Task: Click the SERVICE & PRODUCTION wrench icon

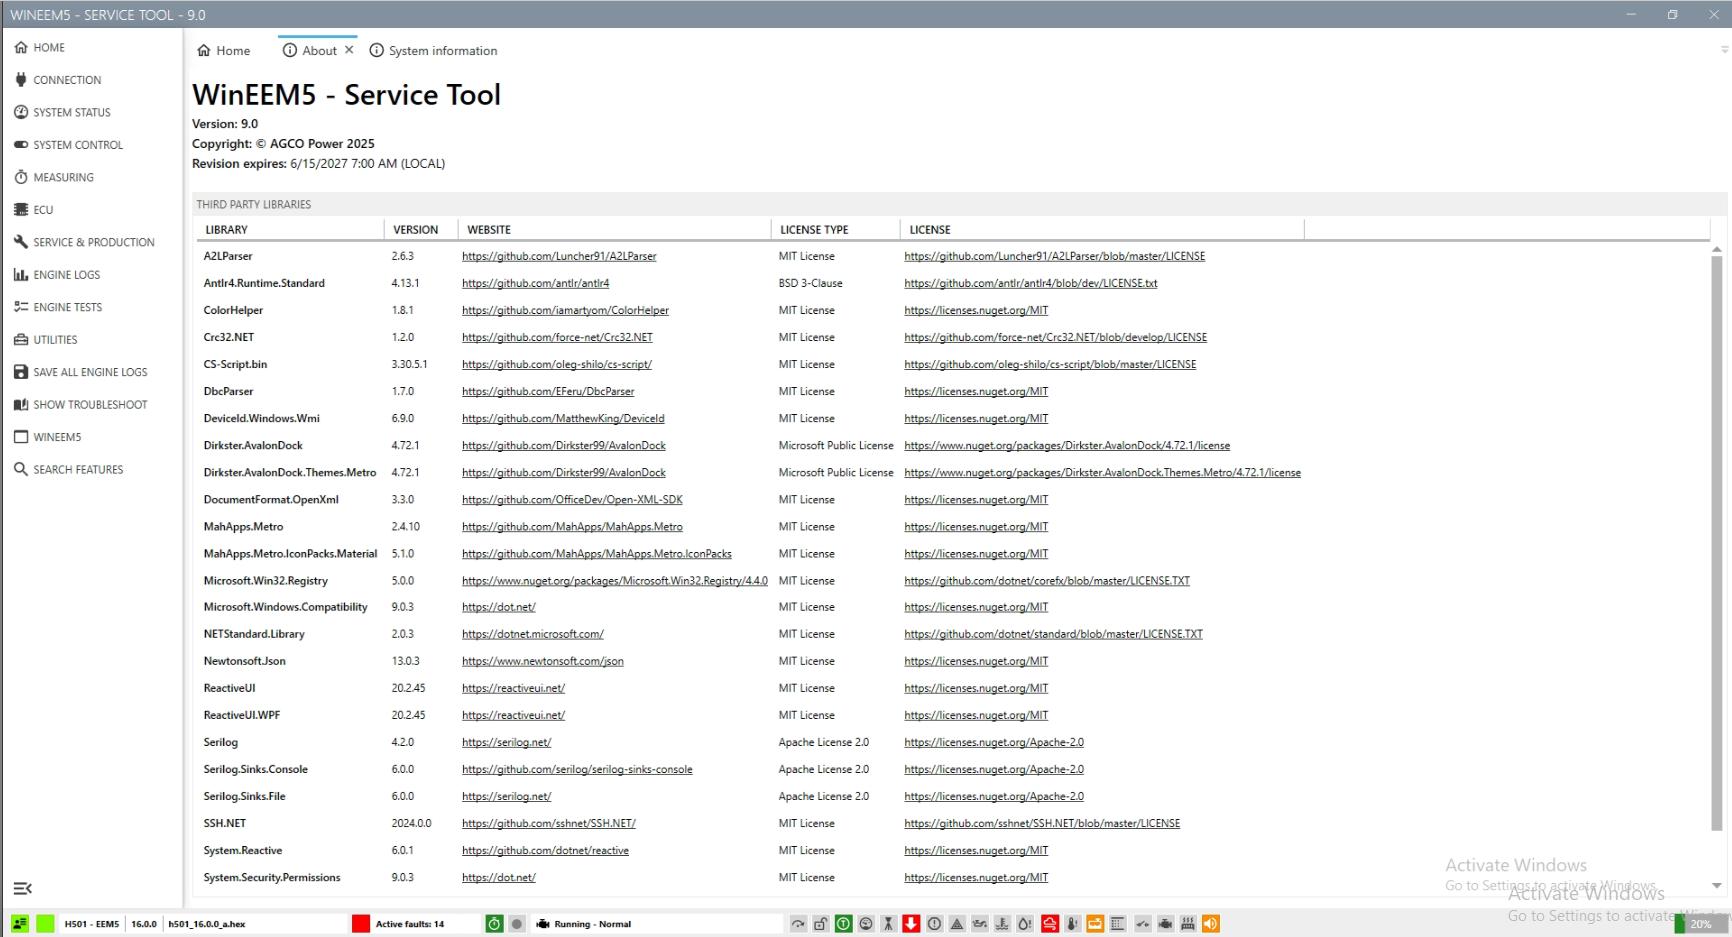Action: pyautogui.click(x=21, y=242)
